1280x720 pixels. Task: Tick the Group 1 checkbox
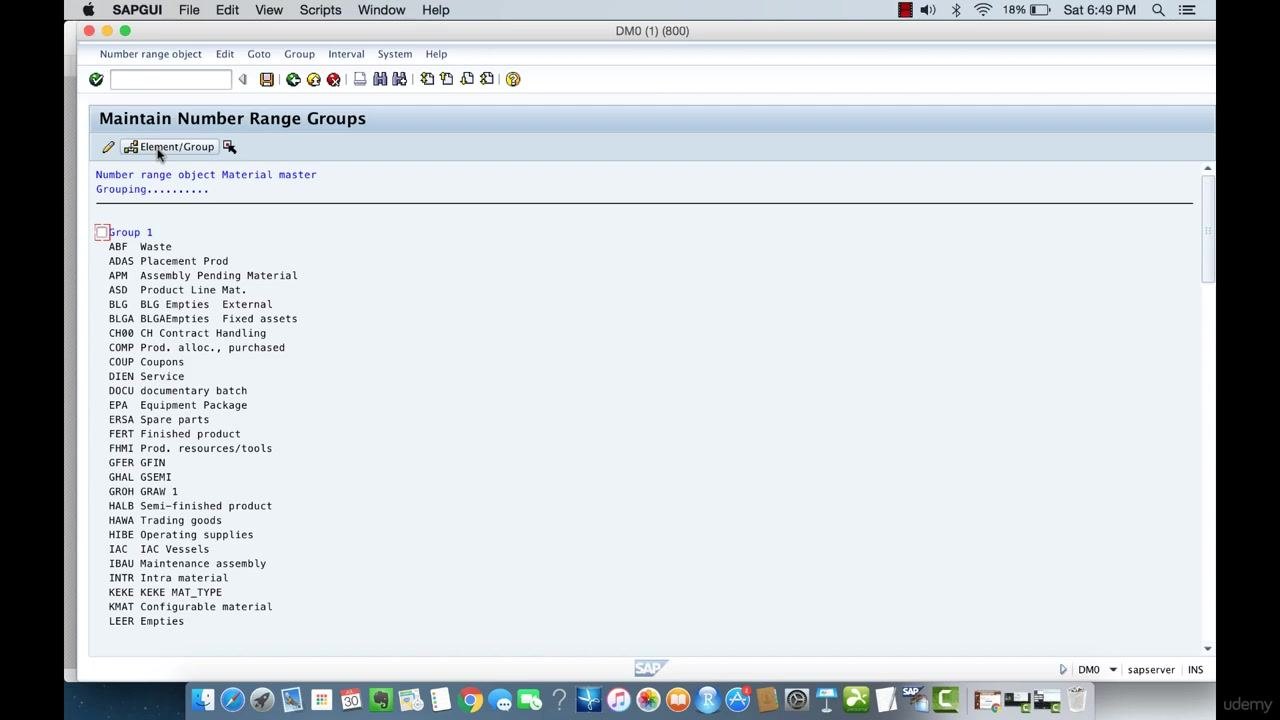(x=102, y=232)
